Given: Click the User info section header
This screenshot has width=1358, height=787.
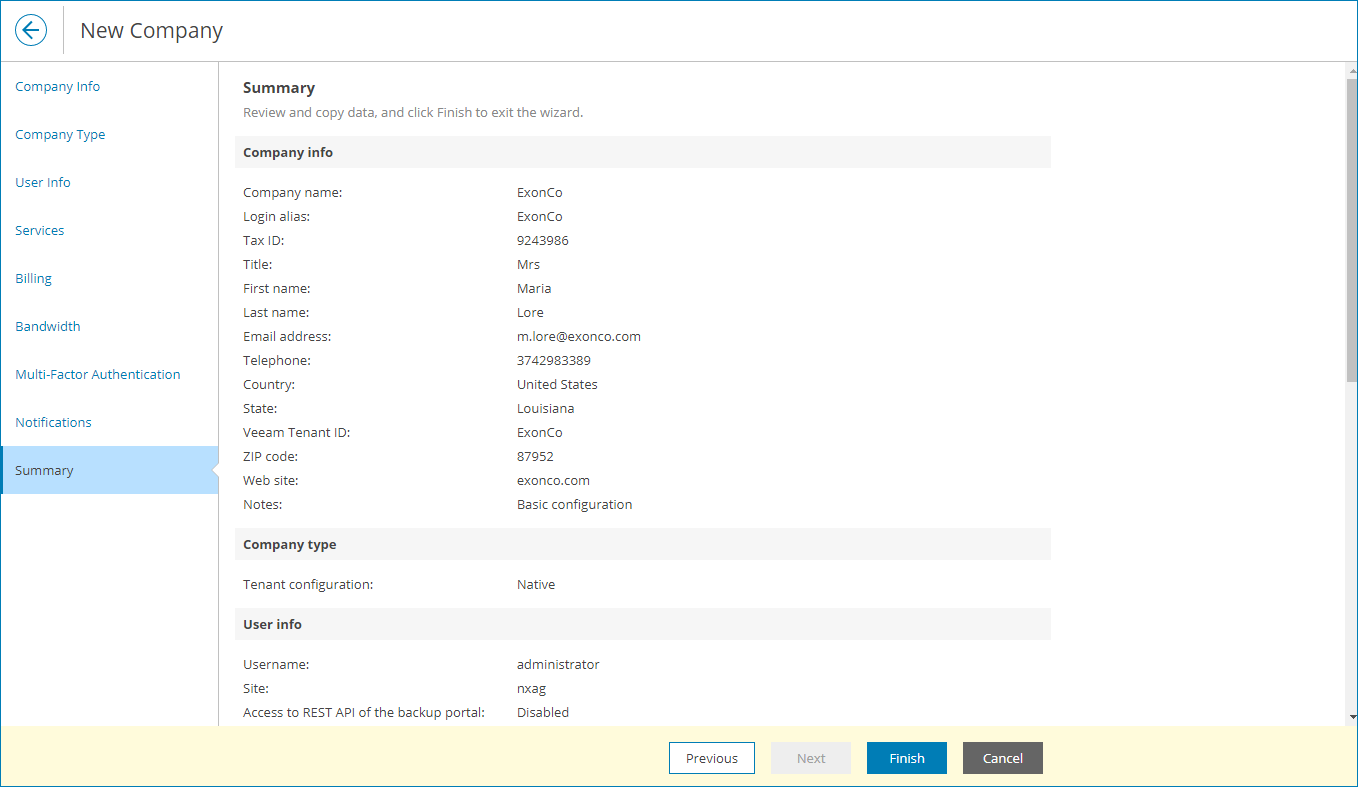Looking at the screenshot, I should tap(643, 624).
